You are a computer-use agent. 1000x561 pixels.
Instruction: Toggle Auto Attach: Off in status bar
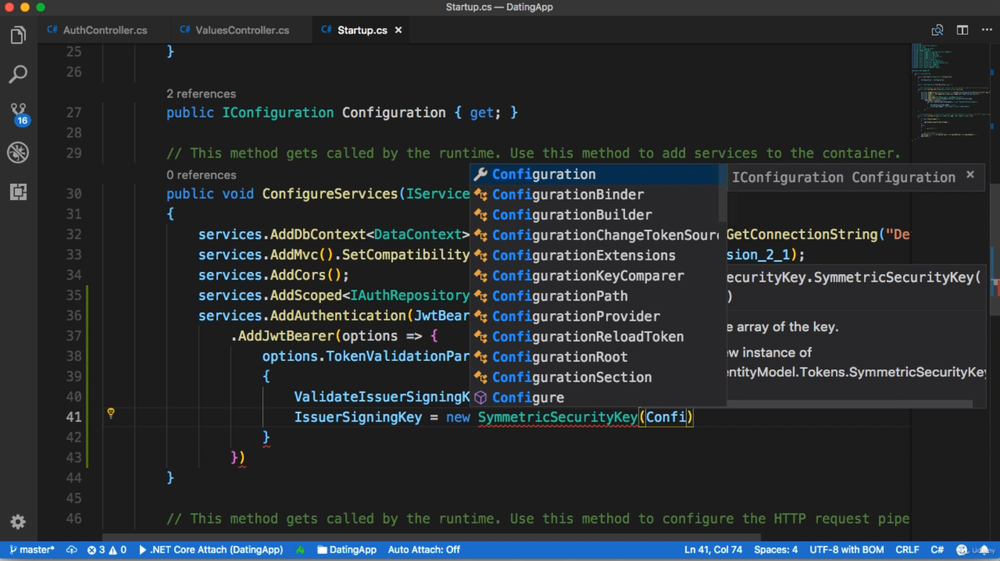coord(423,550)
